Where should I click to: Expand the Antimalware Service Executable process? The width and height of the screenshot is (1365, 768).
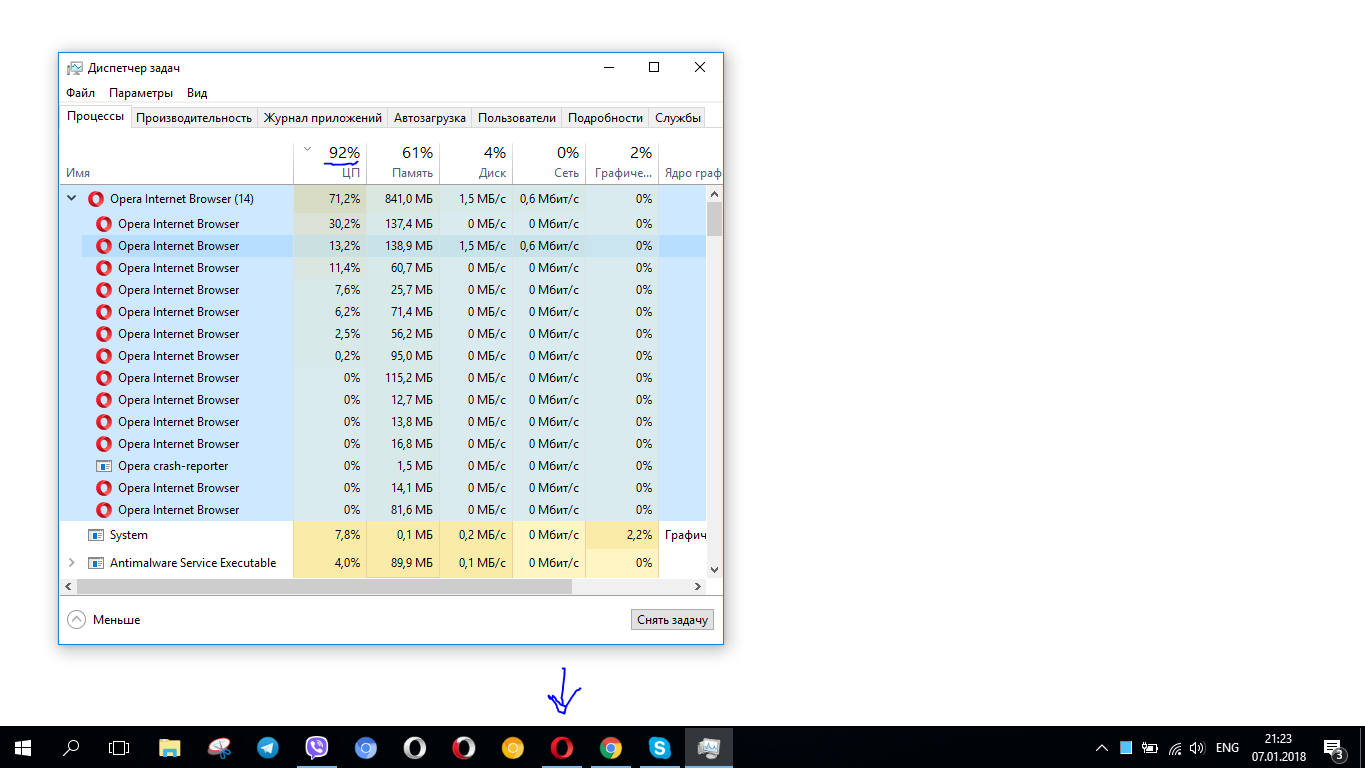tap(72, 563)
